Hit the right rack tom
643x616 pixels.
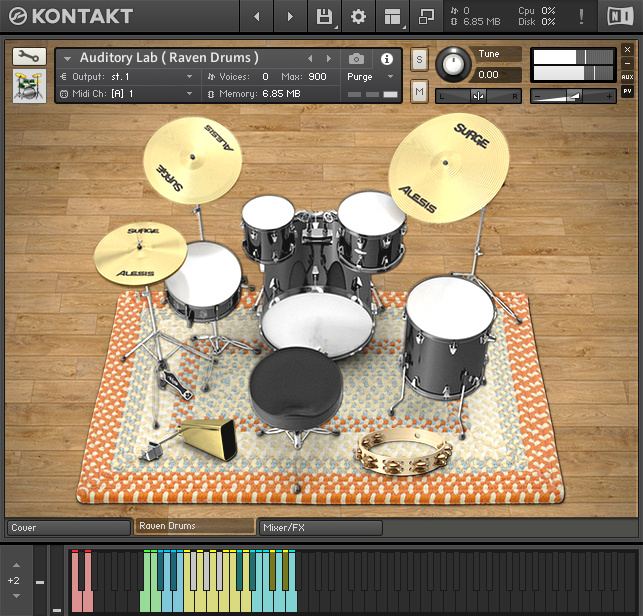[x=371, y=213]
